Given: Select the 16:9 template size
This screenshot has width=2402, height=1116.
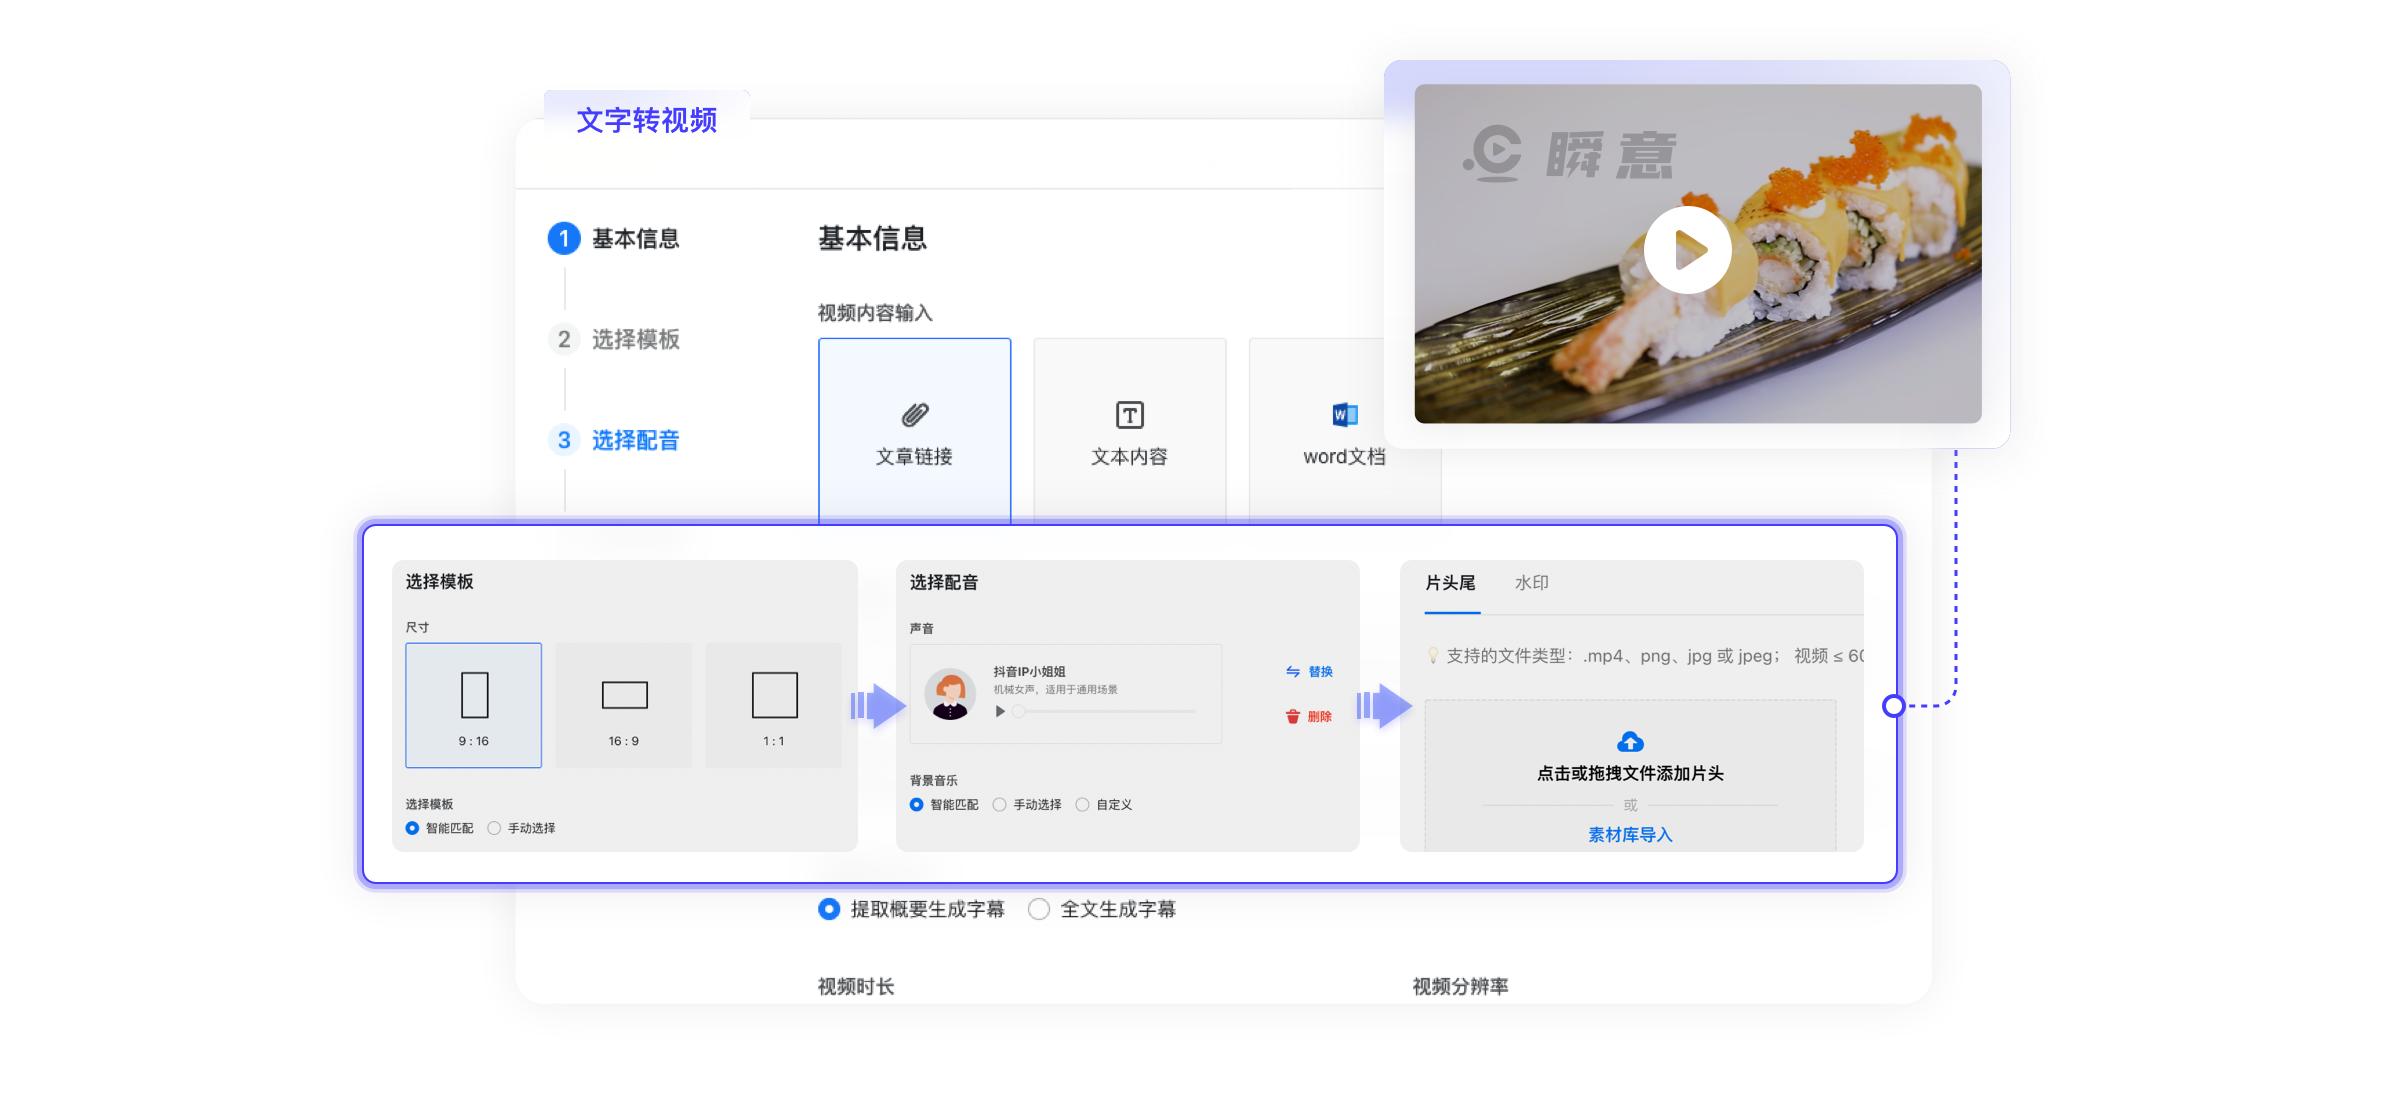Looking at the screenshot, I should point(623,704).
